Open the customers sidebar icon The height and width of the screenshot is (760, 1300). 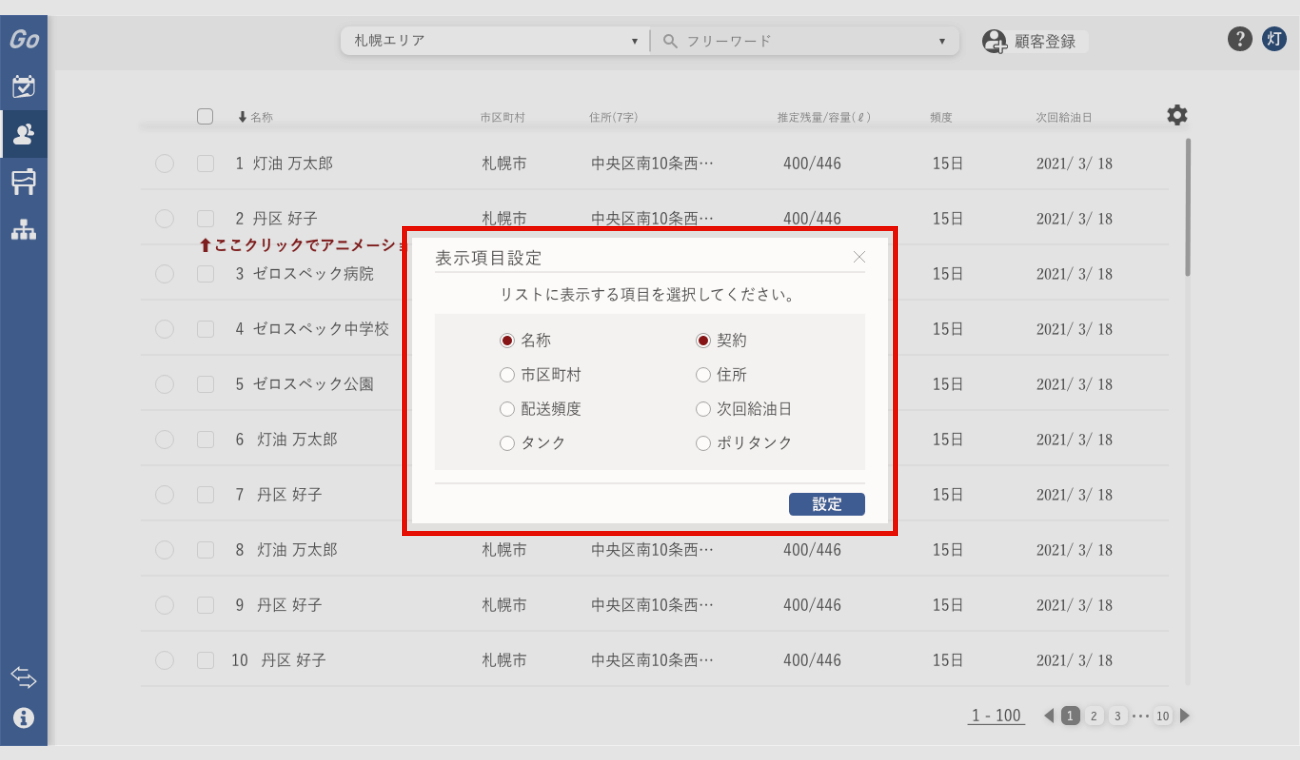tap(24, 134)
